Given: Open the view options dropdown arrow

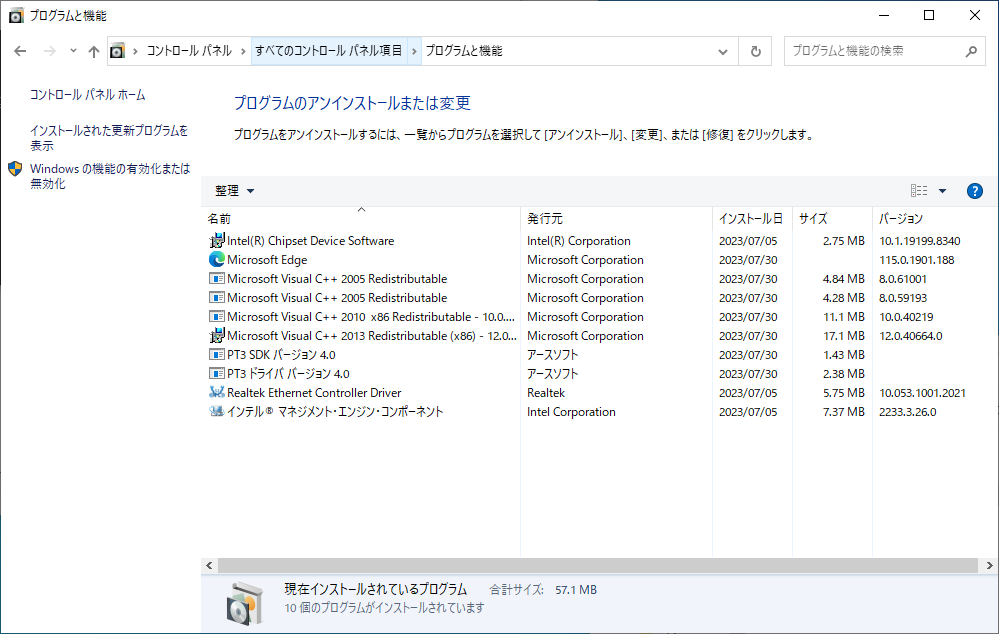Looking at the screenshot, I should coord(942,191).
